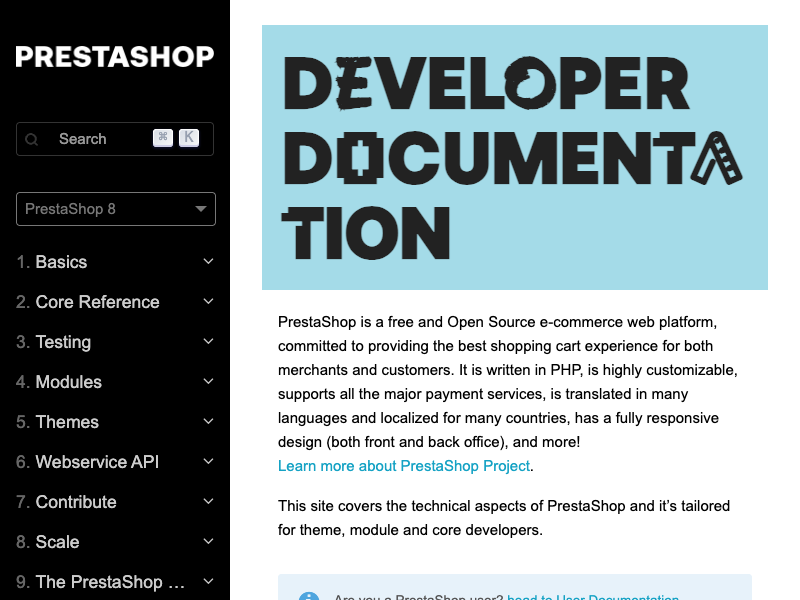Click the search magnifier icon
The width and height of the screenshot is (800, 600).
click(x=32, y=139)
